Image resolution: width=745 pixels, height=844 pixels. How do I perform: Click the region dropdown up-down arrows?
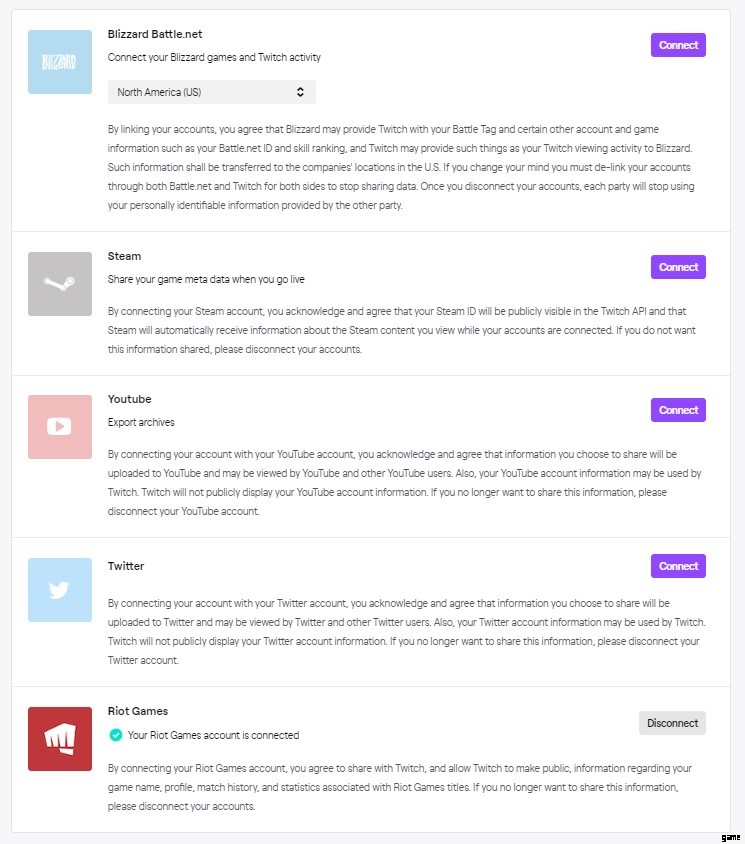coord(300,92)
